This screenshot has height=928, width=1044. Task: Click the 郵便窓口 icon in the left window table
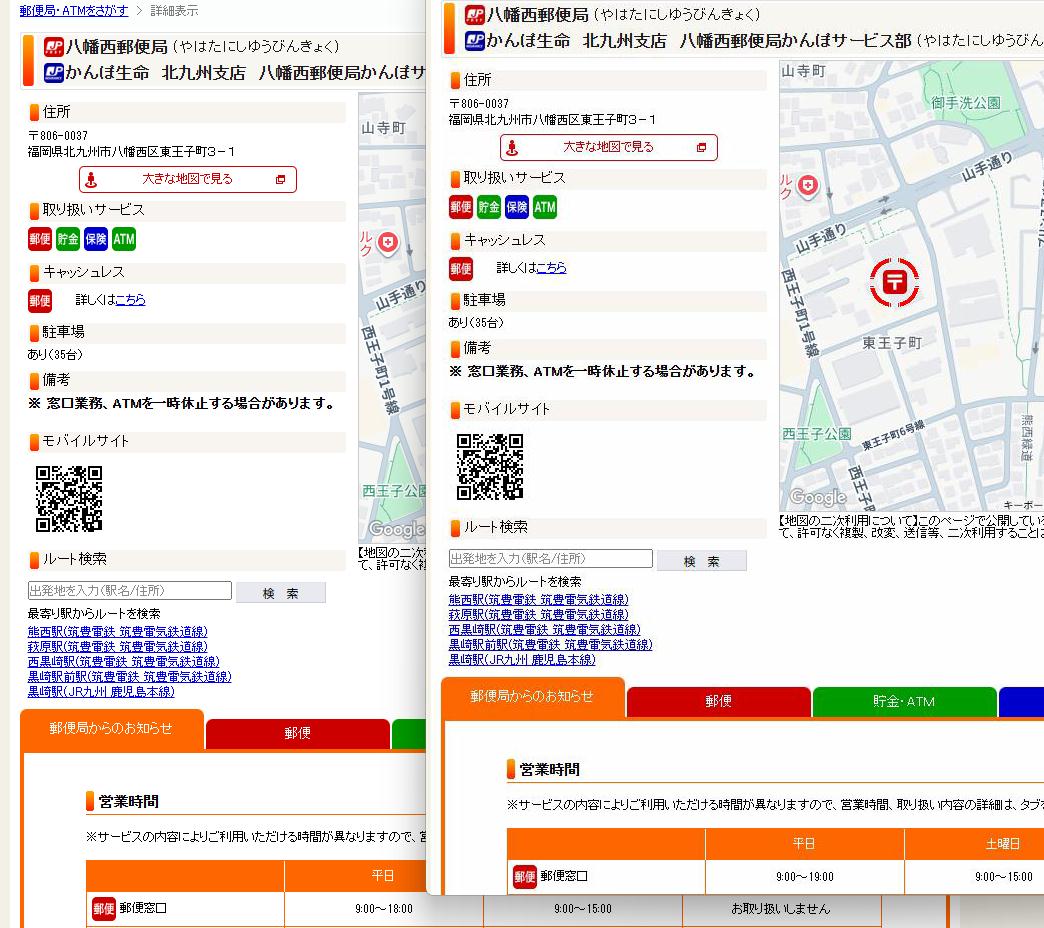click(x=104, y=909)
